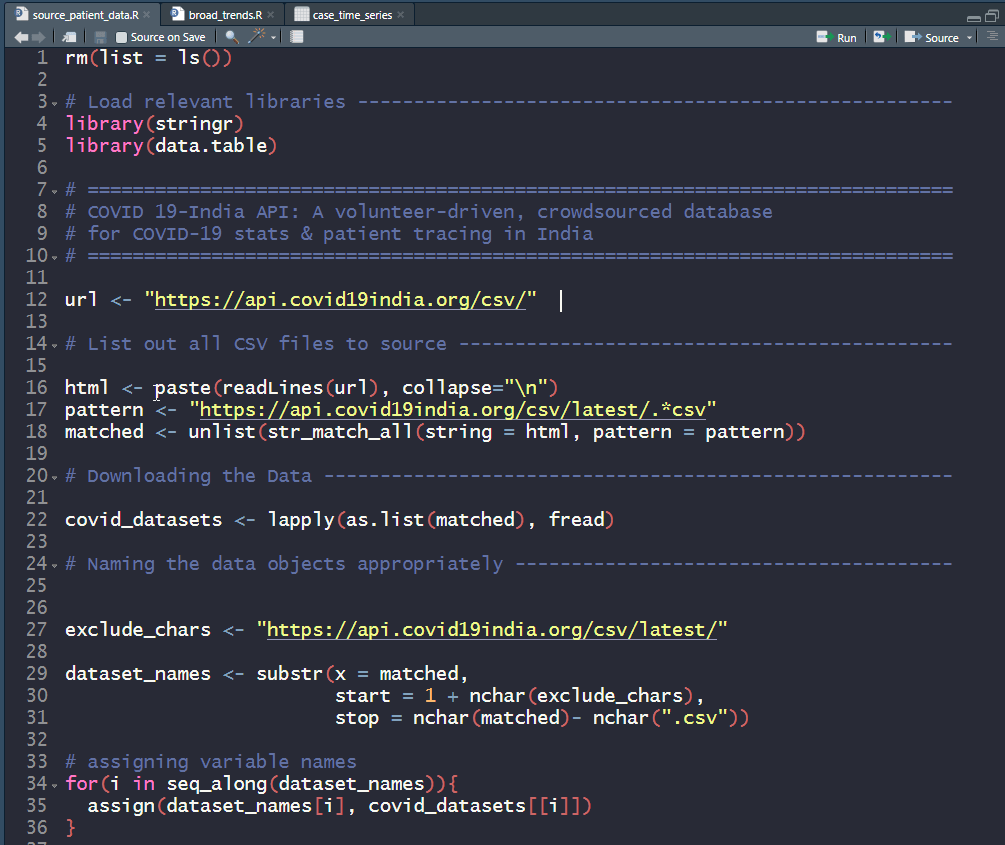This screenshot has width=1005, height=845.
Task: Collapse section at line 3
Action: point(54,104)
